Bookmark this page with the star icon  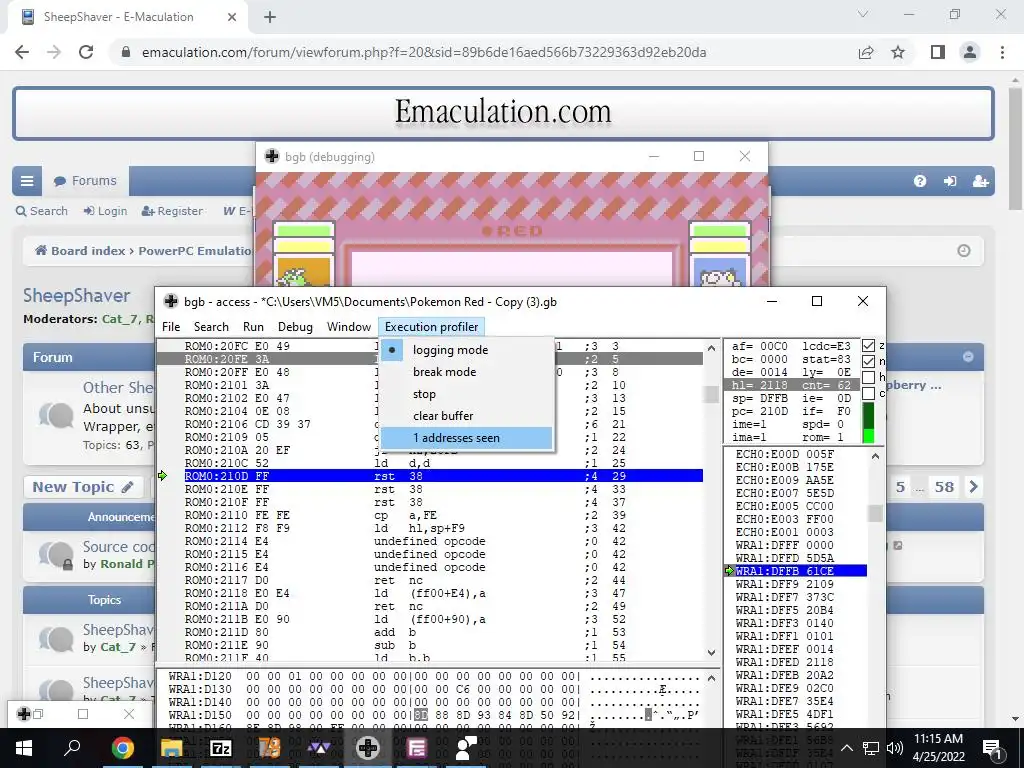click(x=898, y=52)
